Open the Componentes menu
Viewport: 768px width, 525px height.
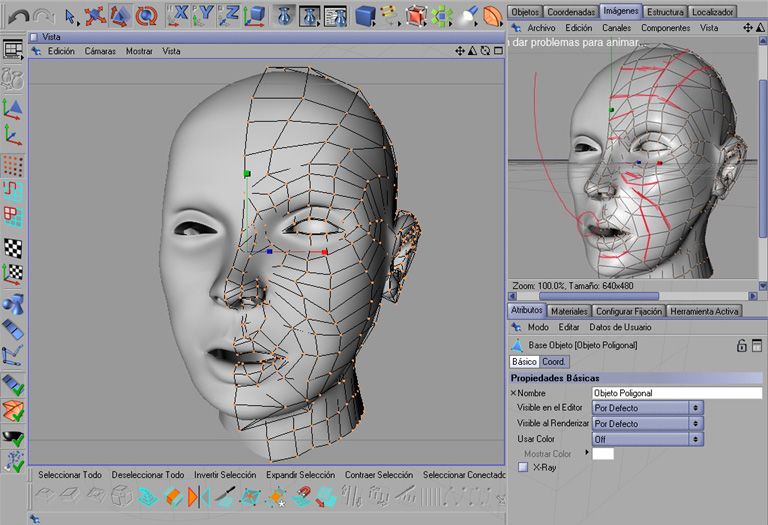(x=665, y=28)
